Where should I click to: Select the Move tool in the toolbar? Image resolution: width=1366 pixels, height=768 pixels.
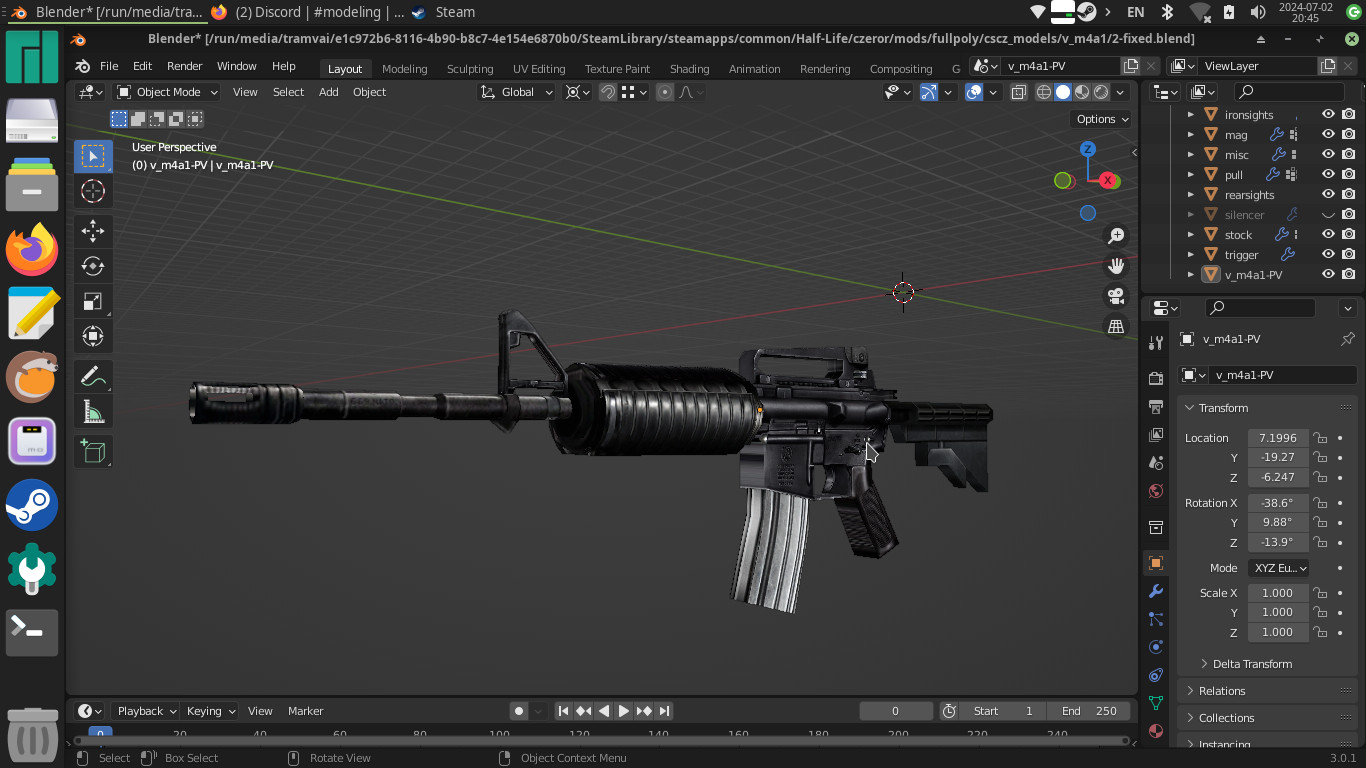click(92, 231)
